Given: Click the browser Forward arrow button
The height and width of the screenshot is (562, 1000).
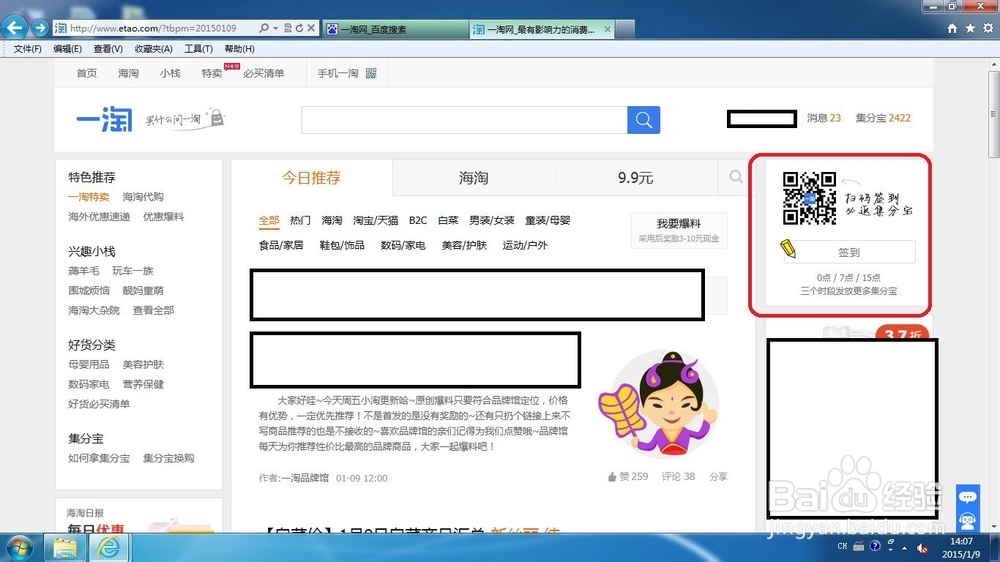Looking at the screenshot, I should click(40, 28).
